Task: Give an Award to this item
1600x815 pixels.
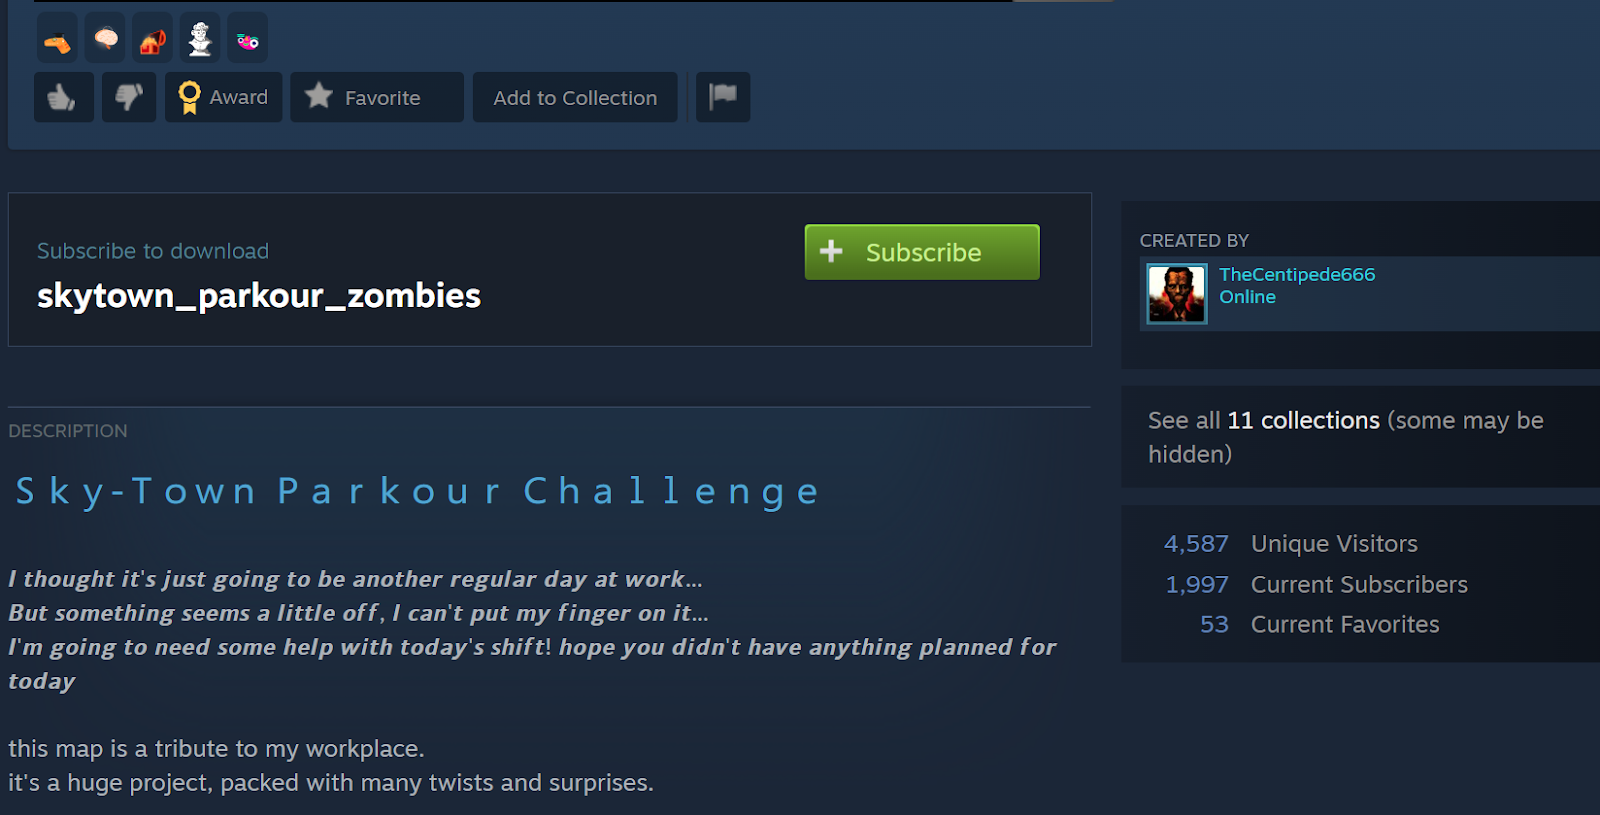Action: click(x=223, y=97)
